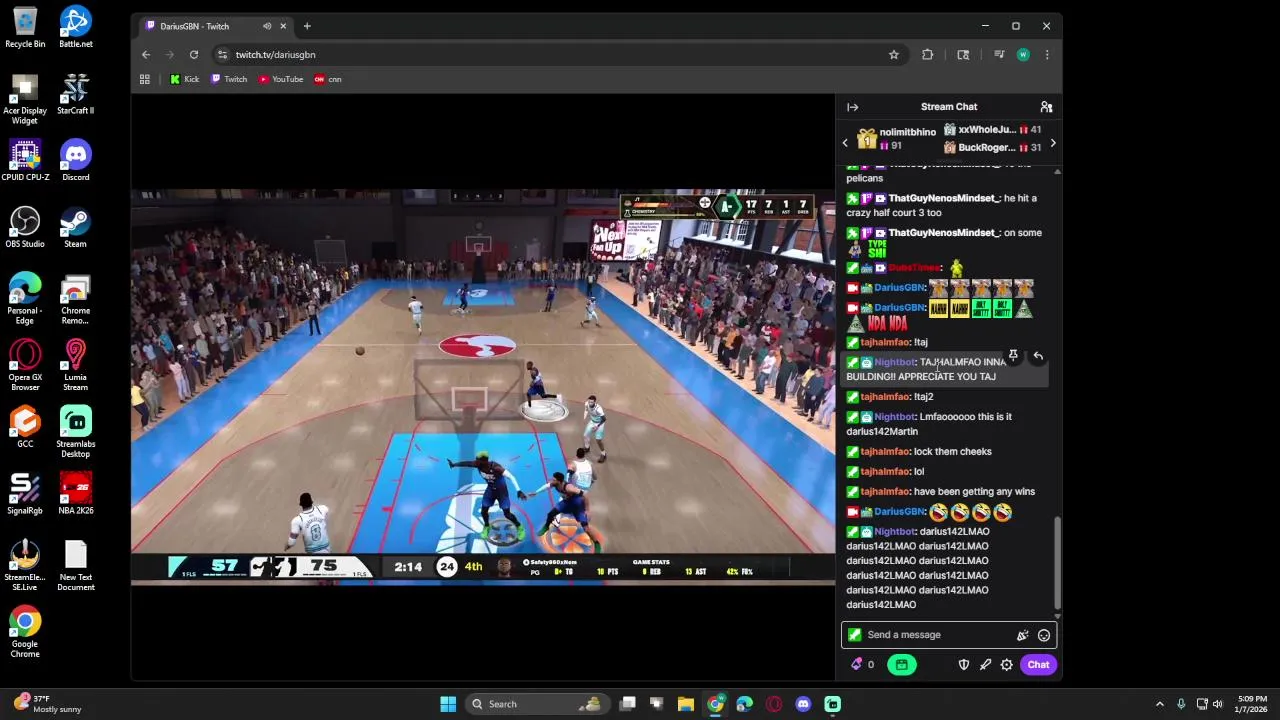Open the sword mod tools icon
Screen dimensions: 1280x720
point(985,665)
